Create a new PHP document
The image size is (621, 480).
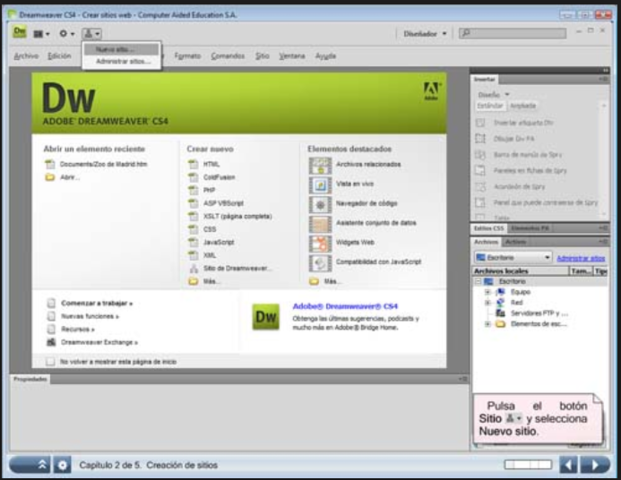[209, 190]
